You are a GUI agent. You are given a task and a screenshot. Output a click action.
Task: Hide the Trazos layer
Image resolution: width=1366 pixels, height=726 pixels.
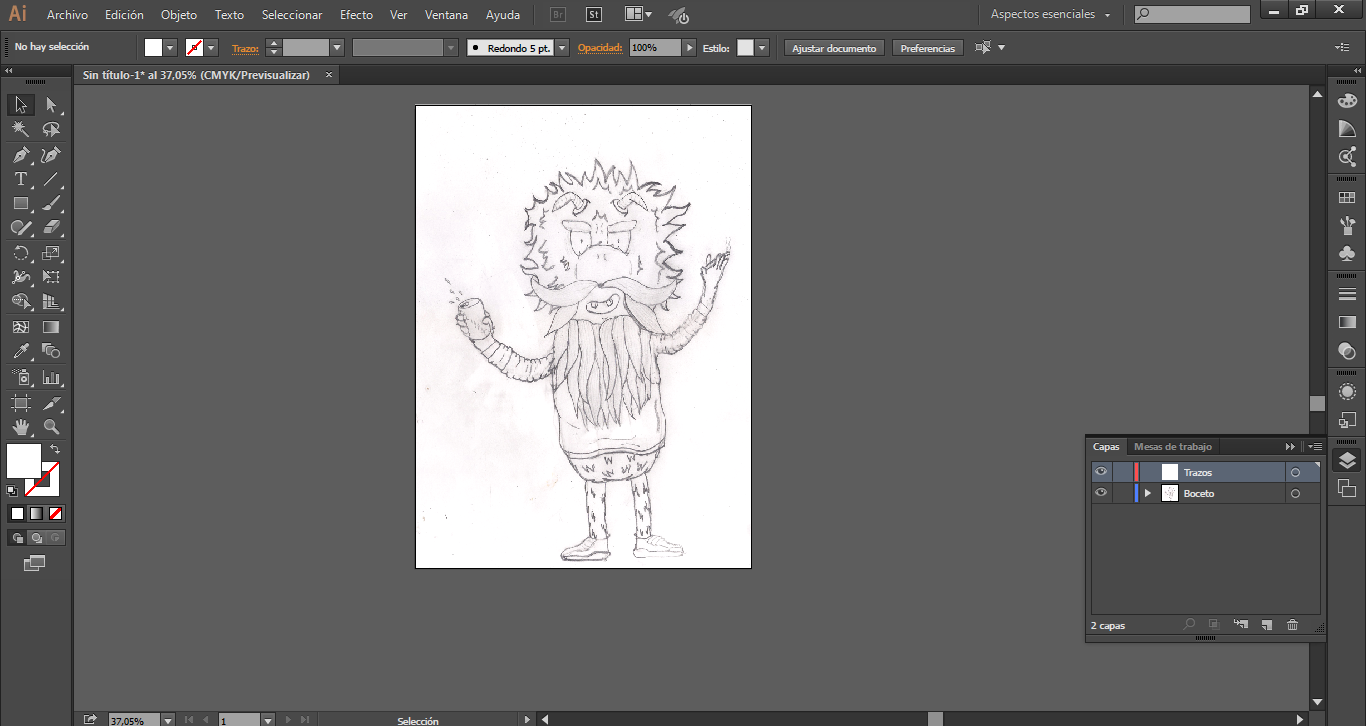click(1101, 472)
